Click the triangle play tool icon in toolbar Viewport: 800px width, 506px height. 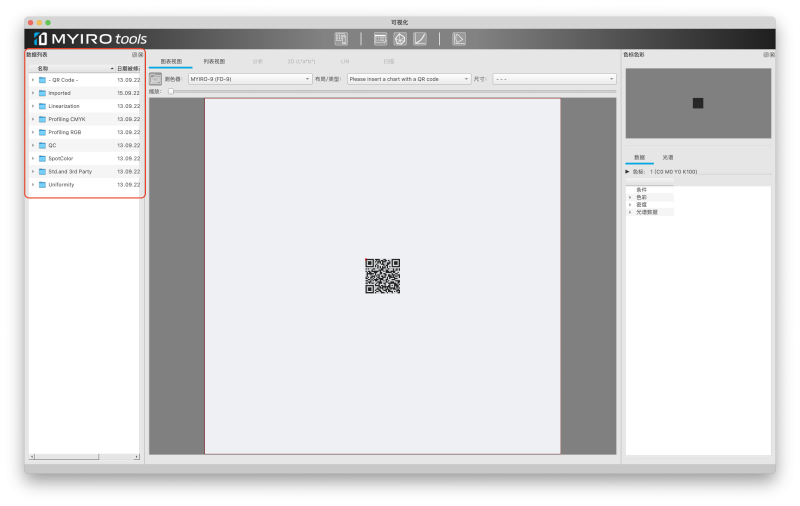coord(459,39)
